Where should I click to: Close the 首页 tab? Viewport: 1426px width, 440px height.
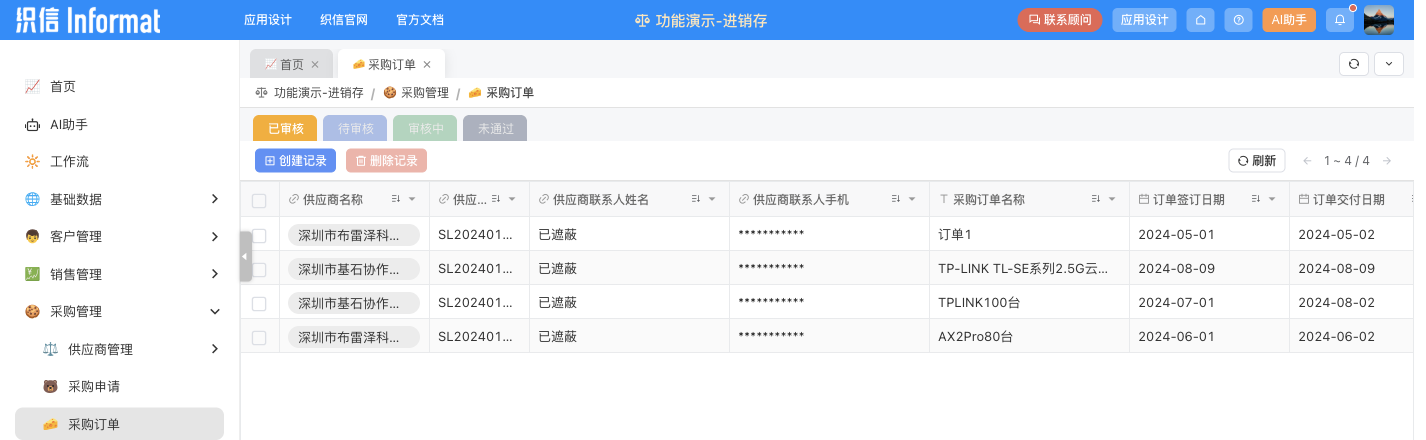315,64
